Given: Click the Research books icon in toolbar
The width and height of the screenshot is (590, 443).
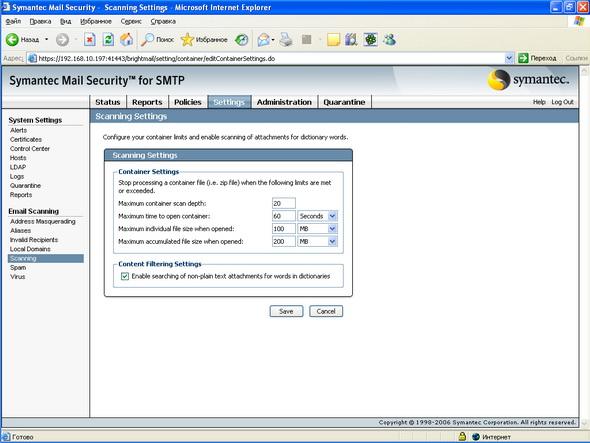Looking at the screenshot, I should 351,40.
